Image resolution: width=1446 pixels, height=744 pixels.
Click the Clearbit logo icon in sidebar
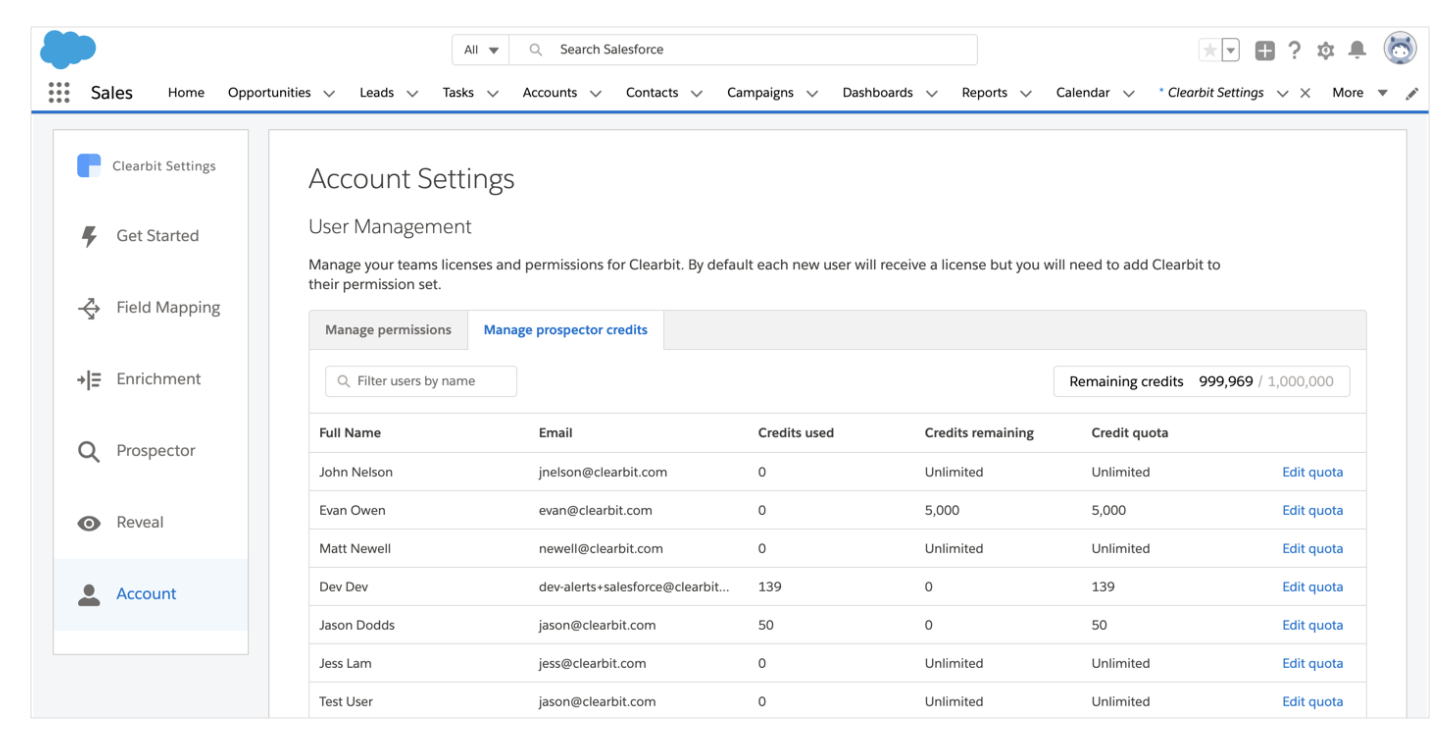click(x=89, y=166)
